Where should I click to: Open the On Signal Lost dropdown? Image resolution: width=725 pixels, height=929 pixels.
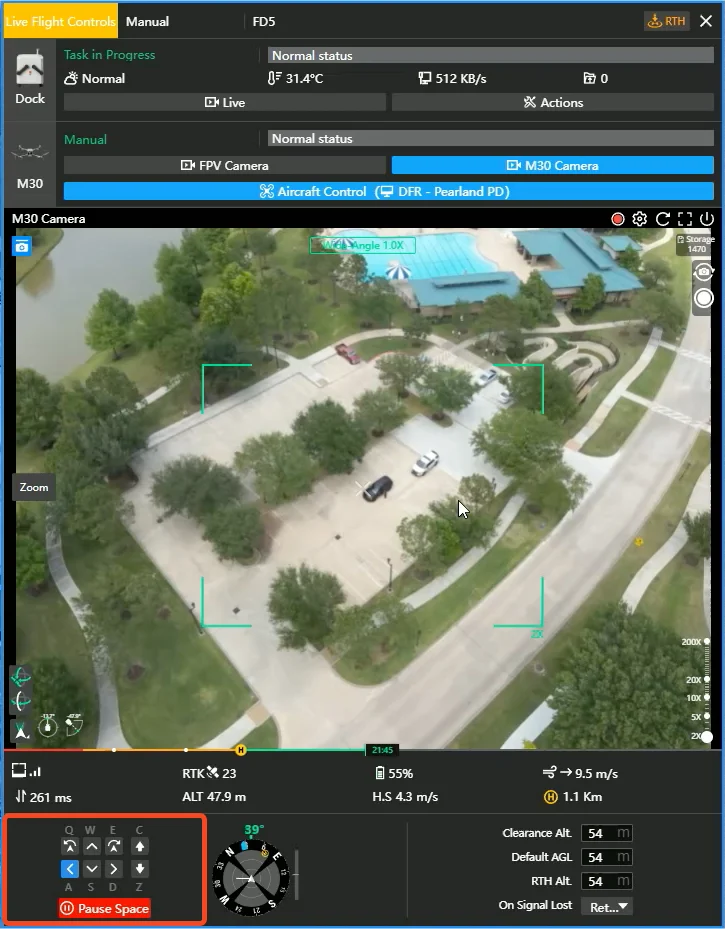click(x=606, y=906)
